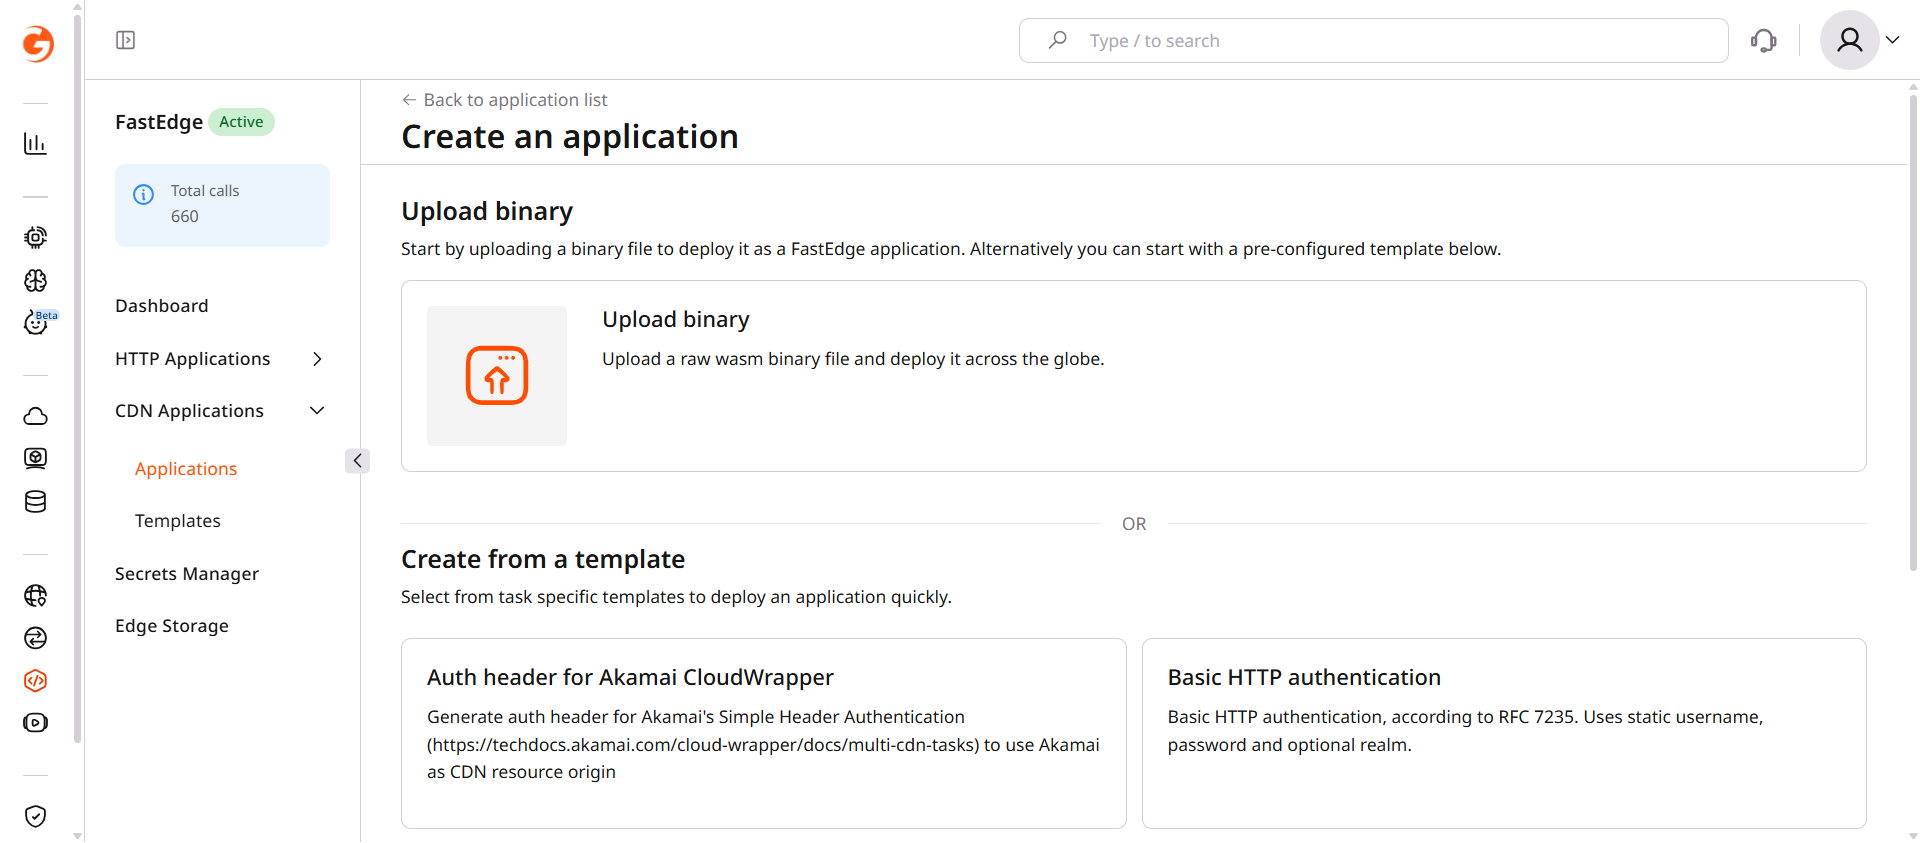
Task: Open the Beta robot face icon
Action: coord(37,322)
